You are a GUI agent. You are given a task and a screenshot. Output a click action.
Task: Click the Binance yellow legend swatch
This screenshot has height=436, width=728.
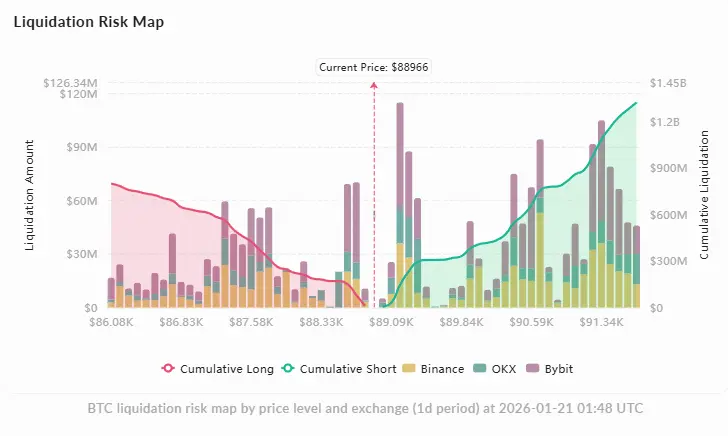pyautogui.click(x=409, y=369)
